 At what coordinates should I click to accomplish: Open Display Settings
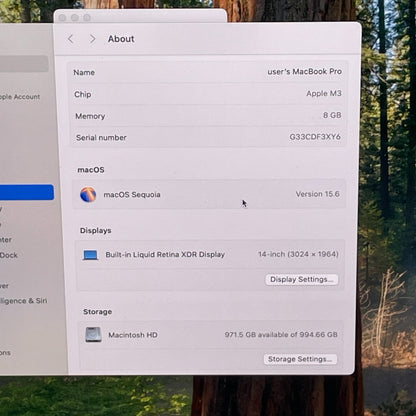302,279
